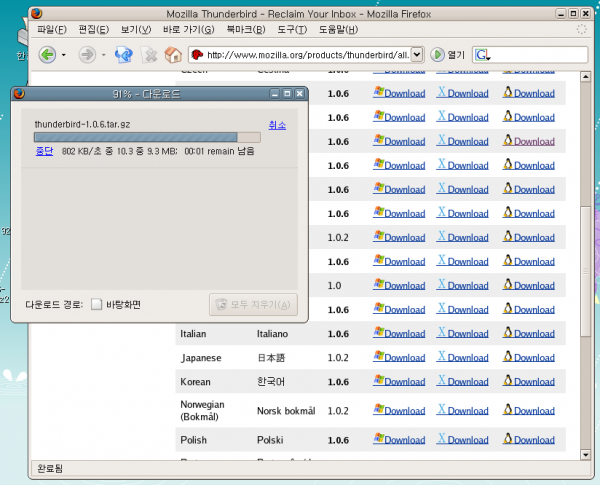
Task: Open the 파일(F) menu
Action: tap(52, 29)
